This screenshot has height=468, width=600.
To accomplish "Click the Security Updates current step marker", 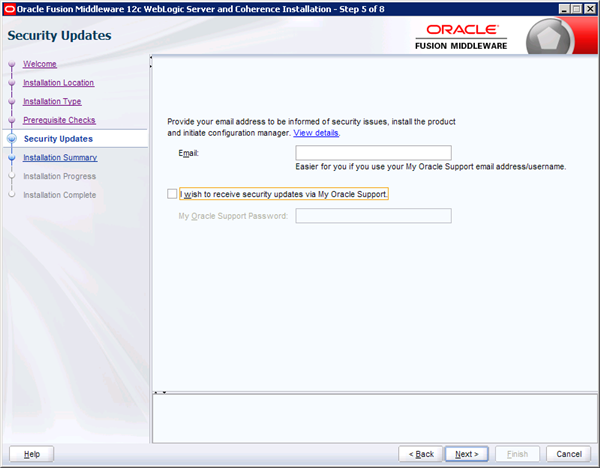I will [x=12, y=139].
